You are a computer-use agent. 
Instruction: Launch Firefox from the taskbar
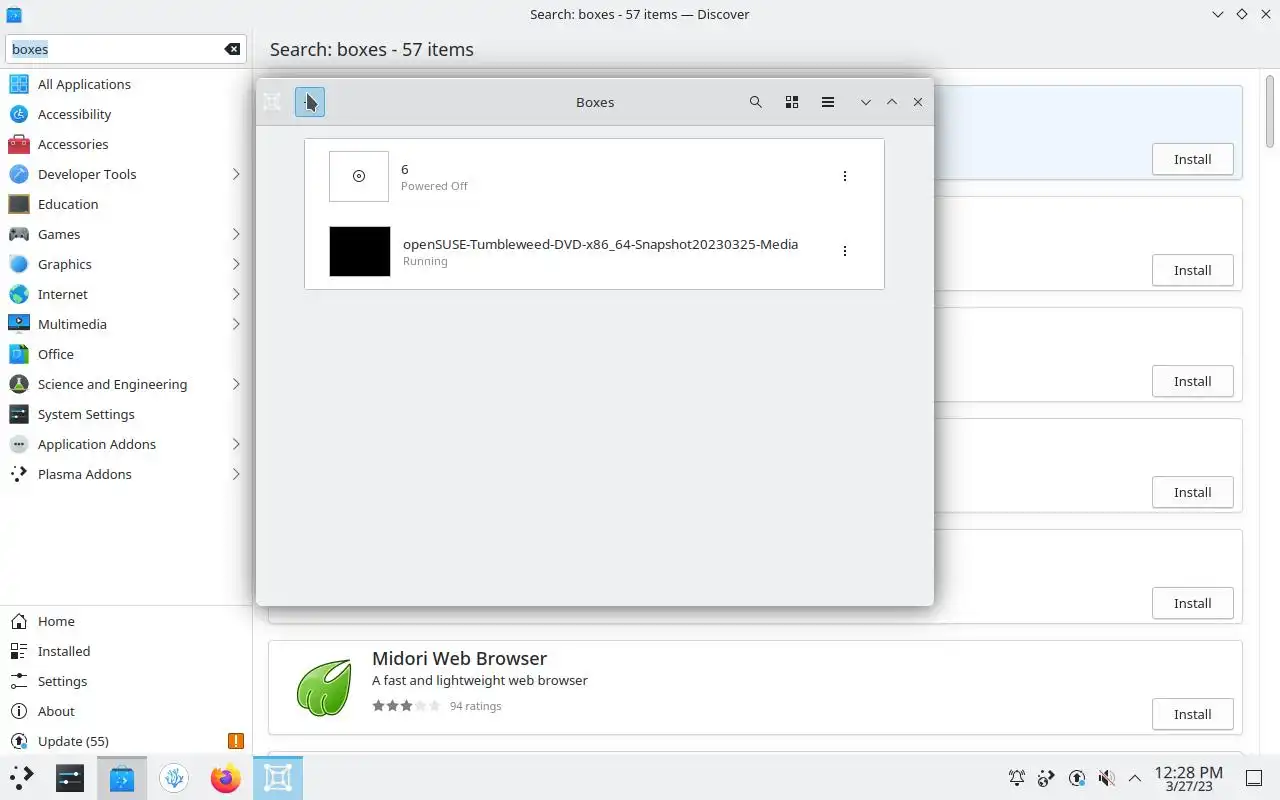tap(226, 777)
